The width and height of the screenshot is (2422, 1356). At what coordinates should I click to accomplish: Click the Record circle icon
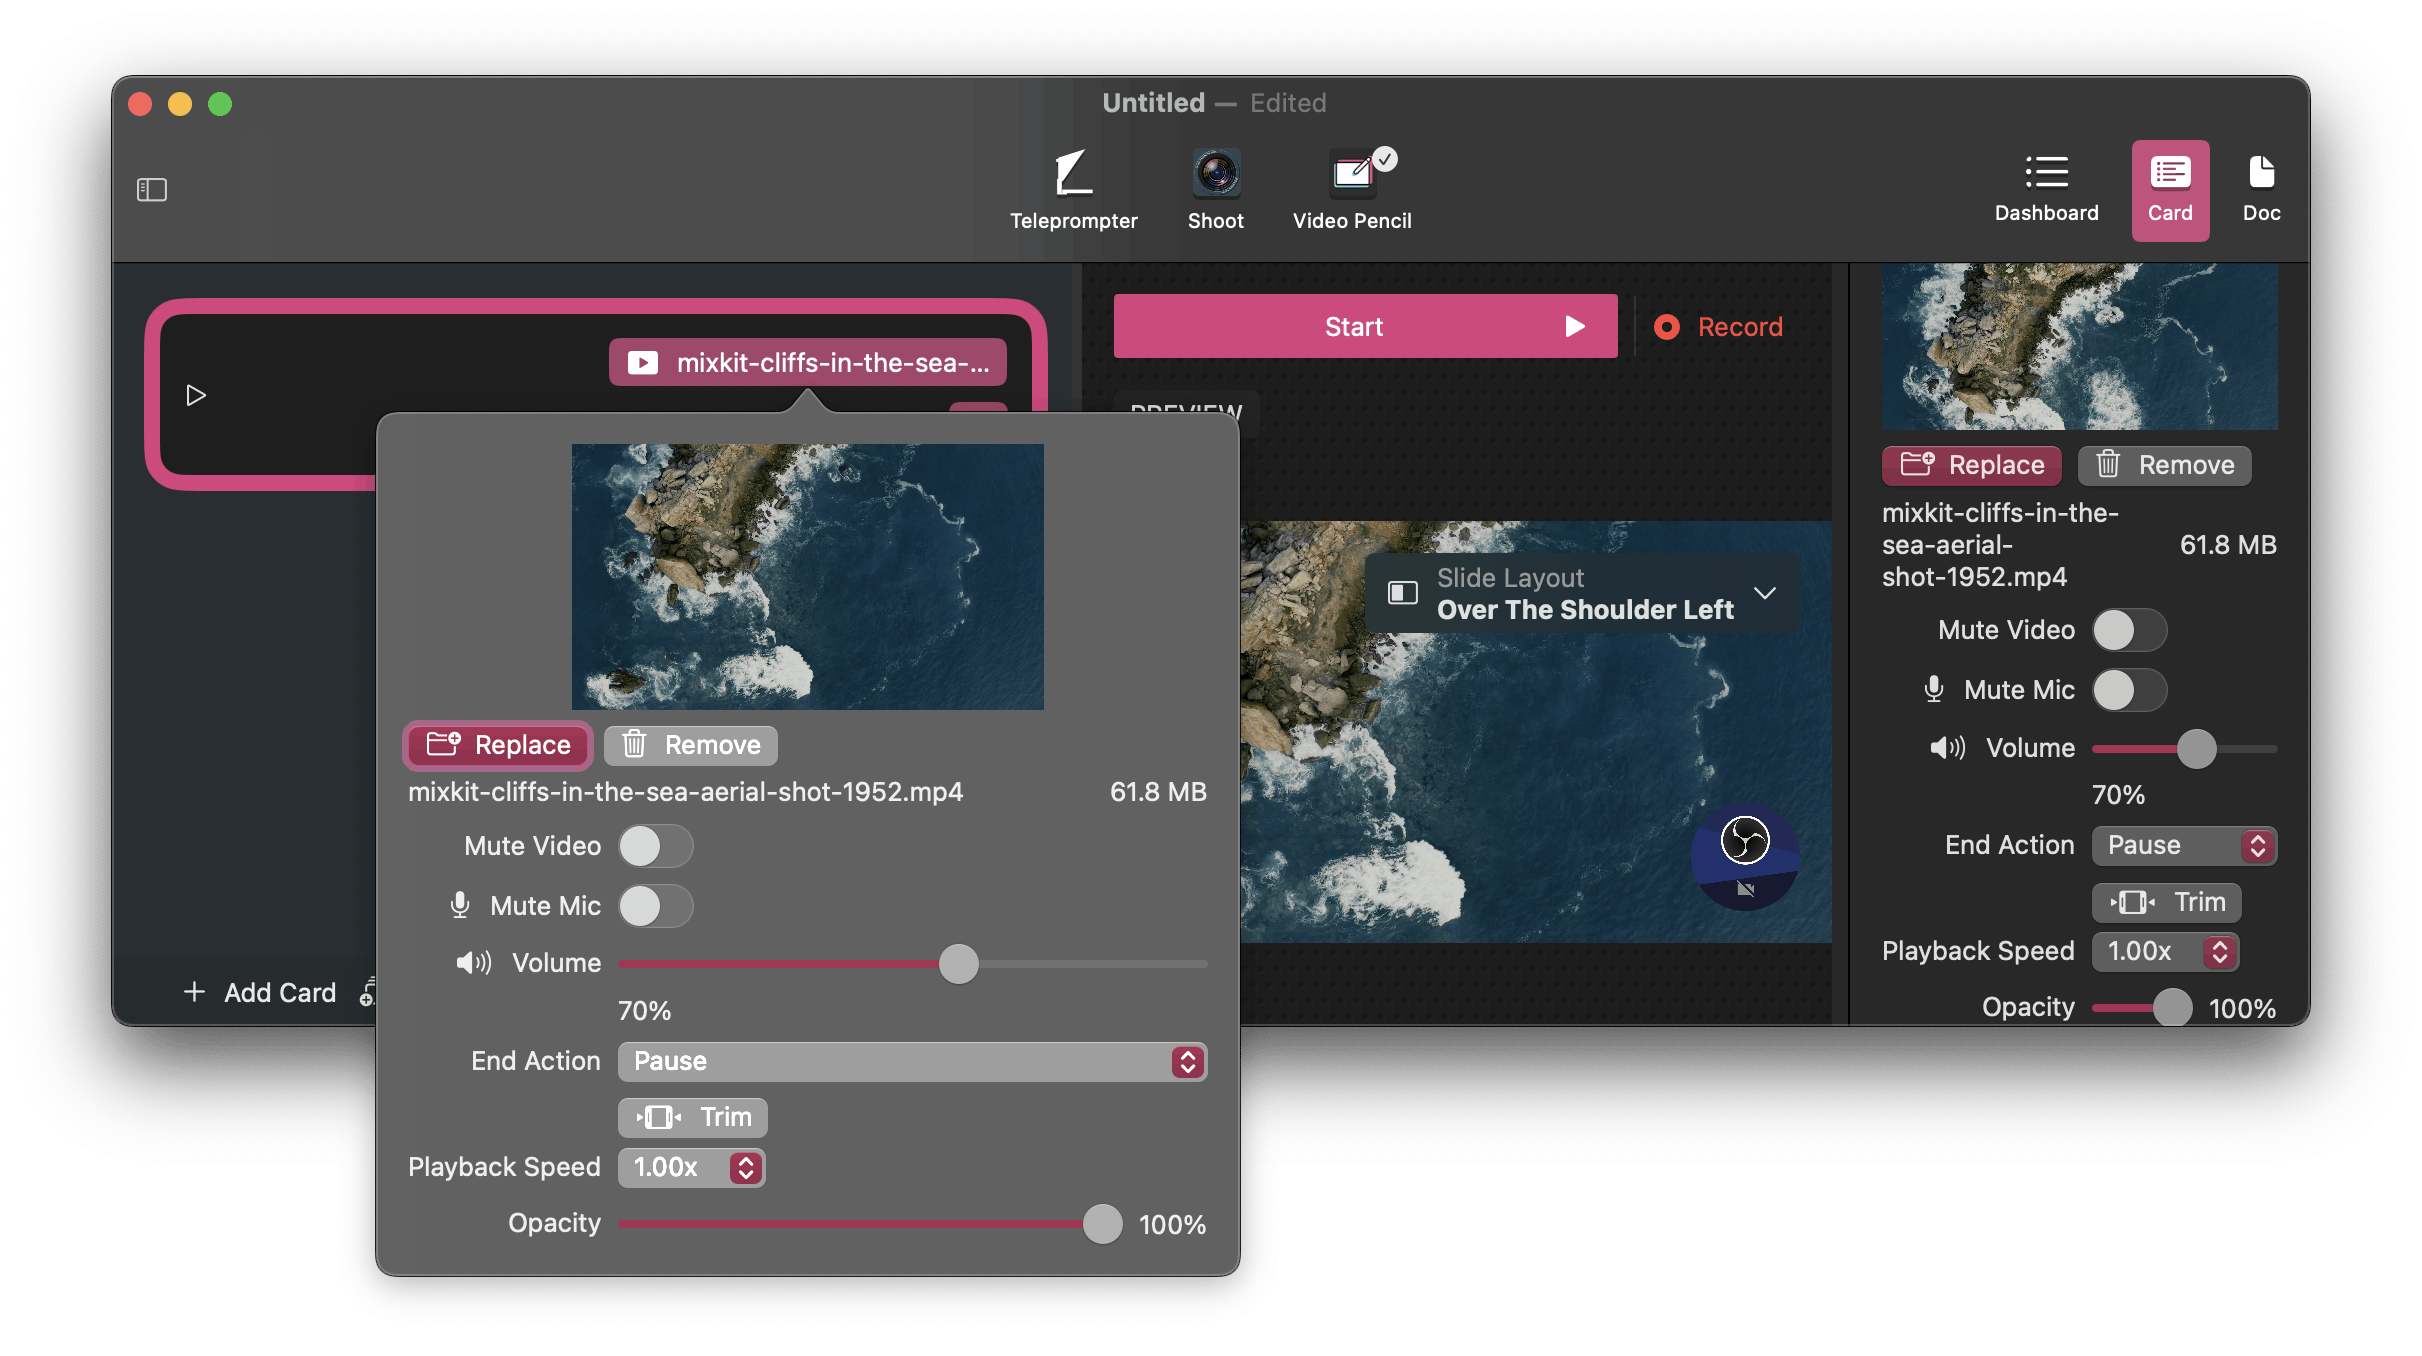click(1667, 327)
